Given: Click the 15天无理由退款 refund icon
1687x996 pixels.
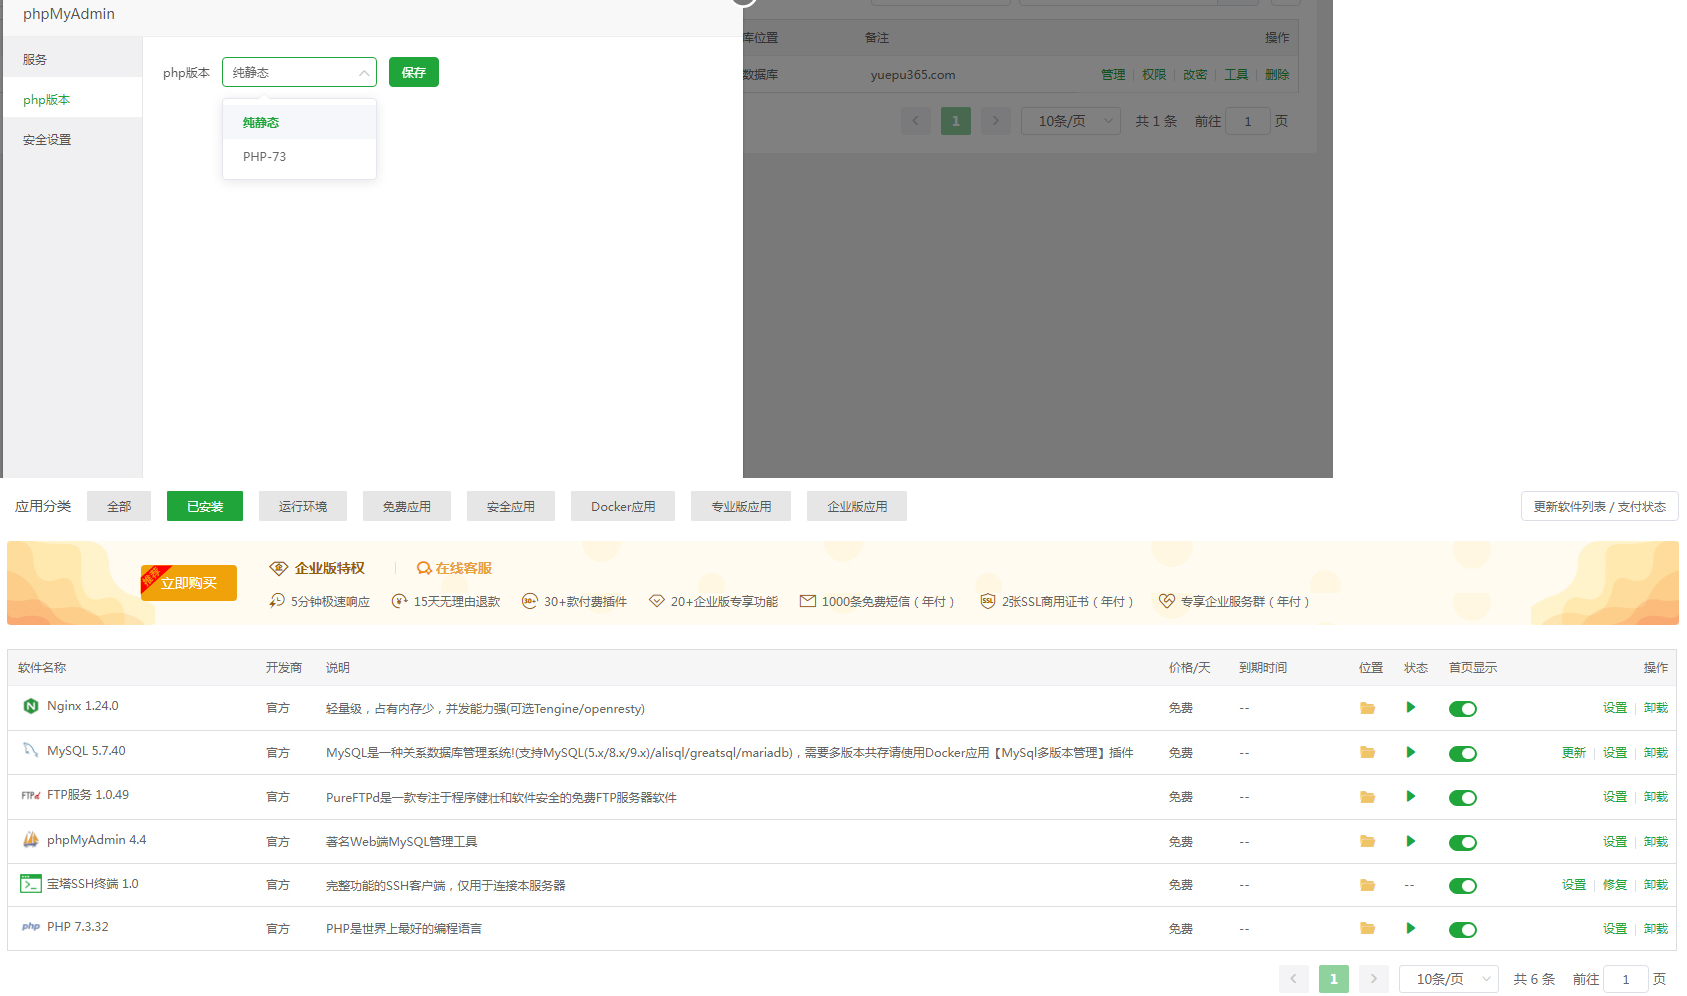Looking at the screenshot, I should [x=399, y=601].
